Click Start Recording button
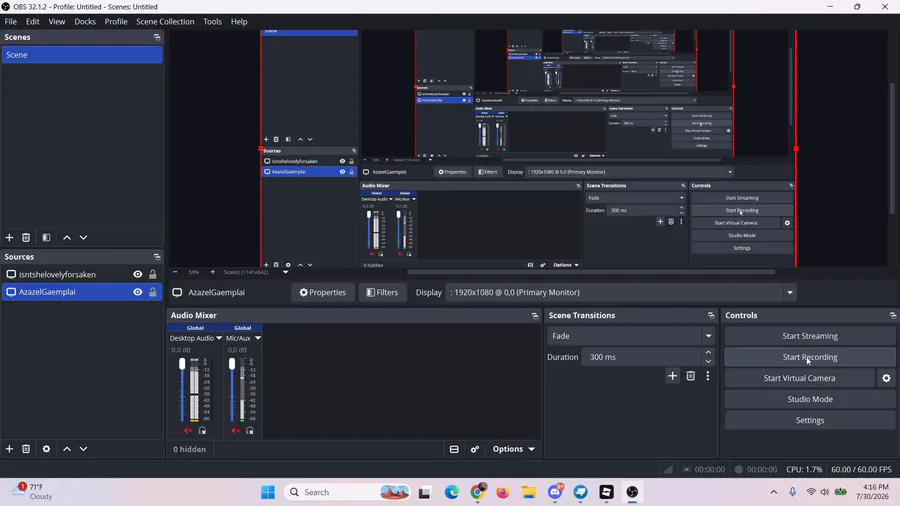This screenshot has width=900, height=506. [x=810, y=357]
